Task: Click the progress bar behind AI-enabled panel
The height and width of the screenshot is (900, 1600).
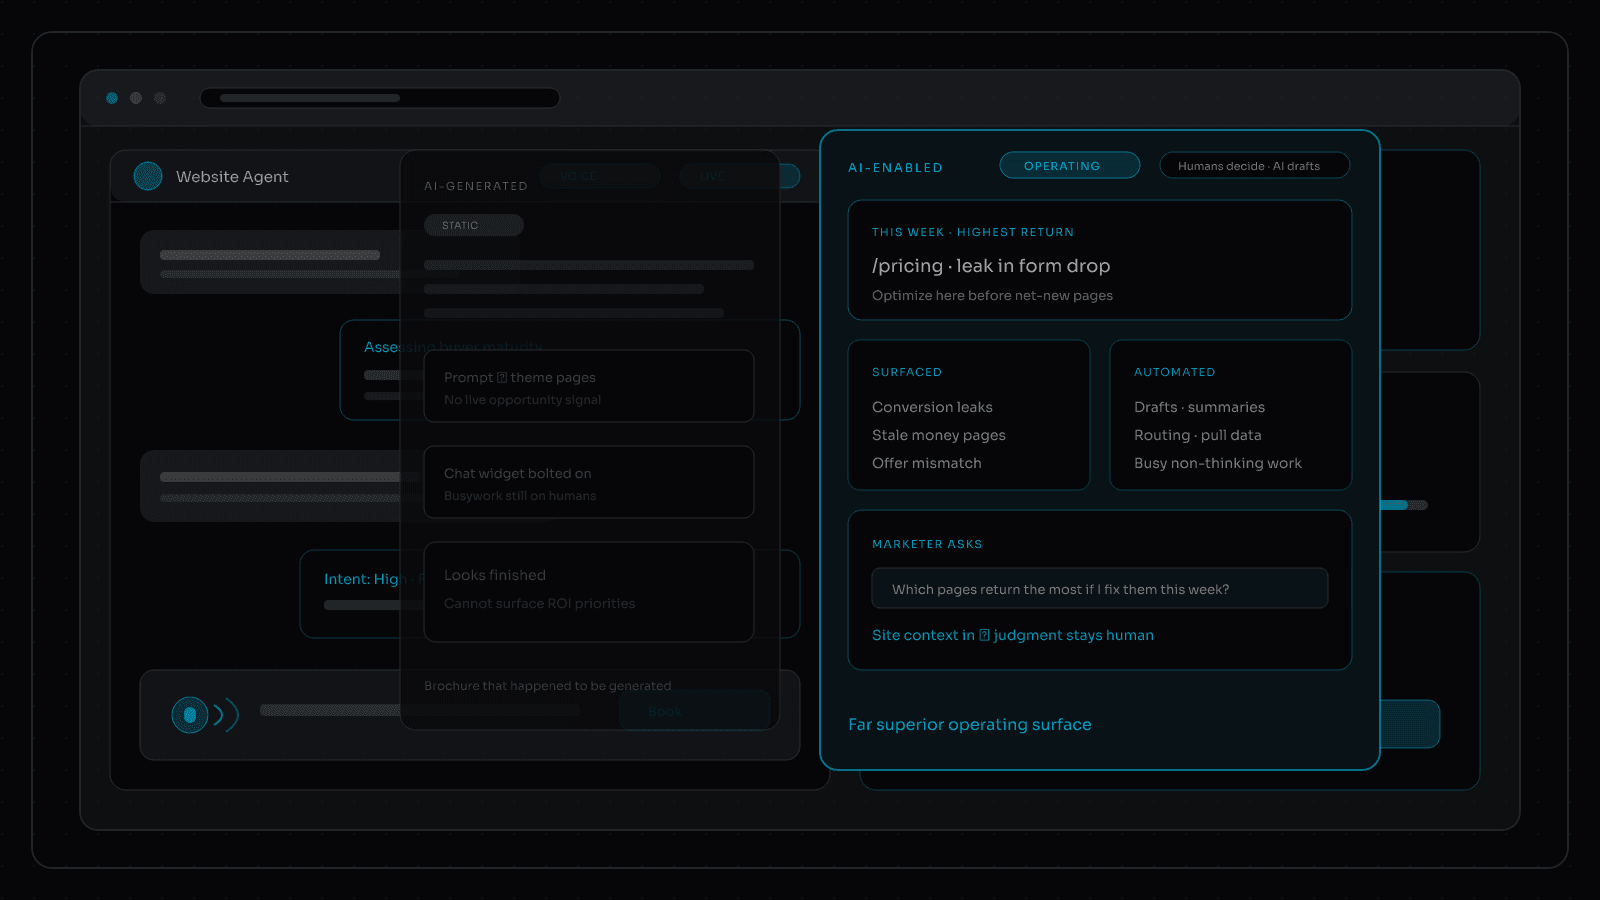Action: (x=1404, y=505)
